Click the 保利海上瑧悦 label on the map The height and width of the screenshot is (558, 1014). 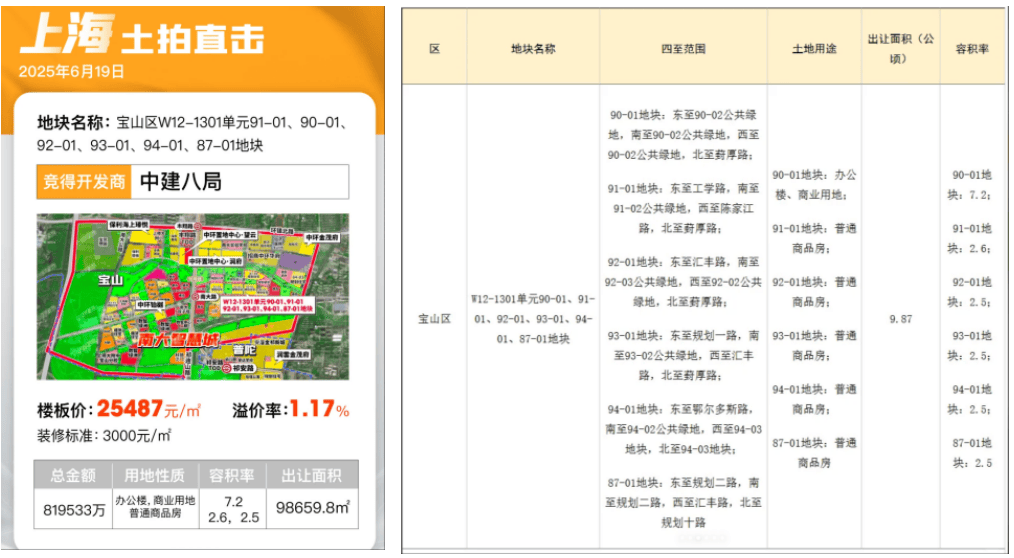tap(128, 224)
